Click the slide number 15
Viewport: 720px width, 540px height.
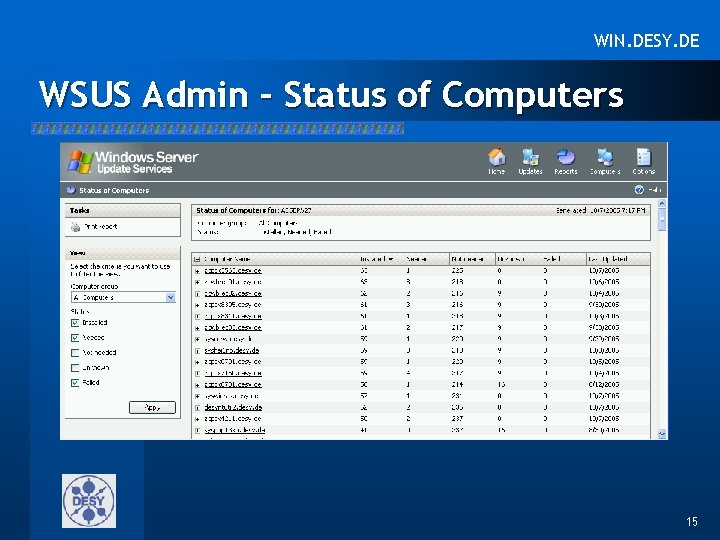[x=692, y=521]
